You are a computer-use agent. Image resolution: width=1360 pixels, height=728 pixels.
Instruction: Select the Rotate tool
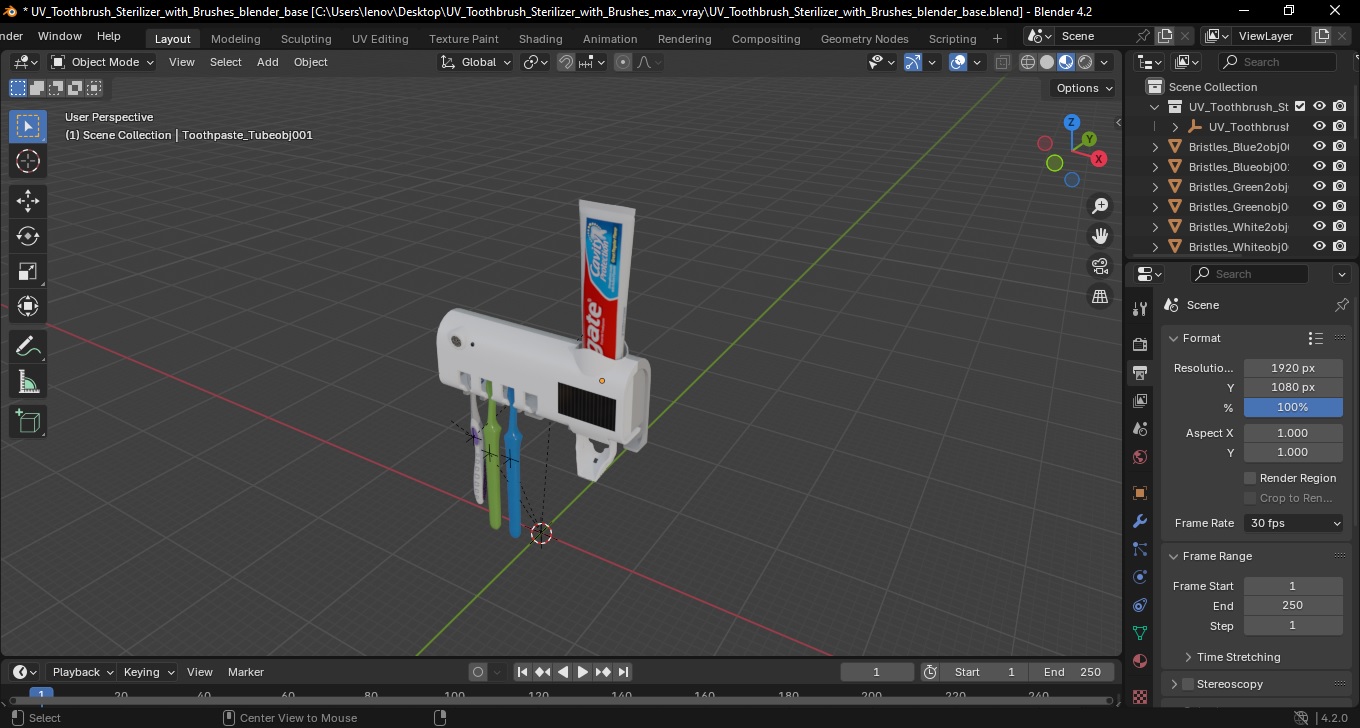pyautogui.click(x=28, y=236)
